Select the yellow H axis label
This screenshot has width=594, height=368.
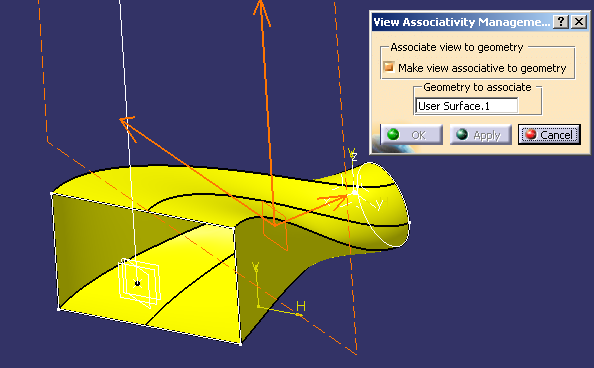coord(300,305)
